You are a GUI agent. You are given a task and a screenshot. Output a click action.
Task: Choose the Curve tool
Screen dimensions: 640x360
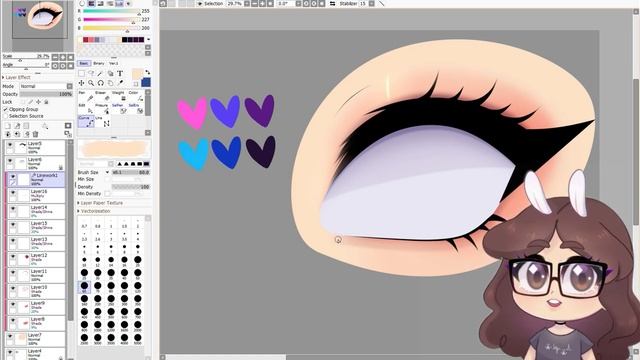coord(86,121)
